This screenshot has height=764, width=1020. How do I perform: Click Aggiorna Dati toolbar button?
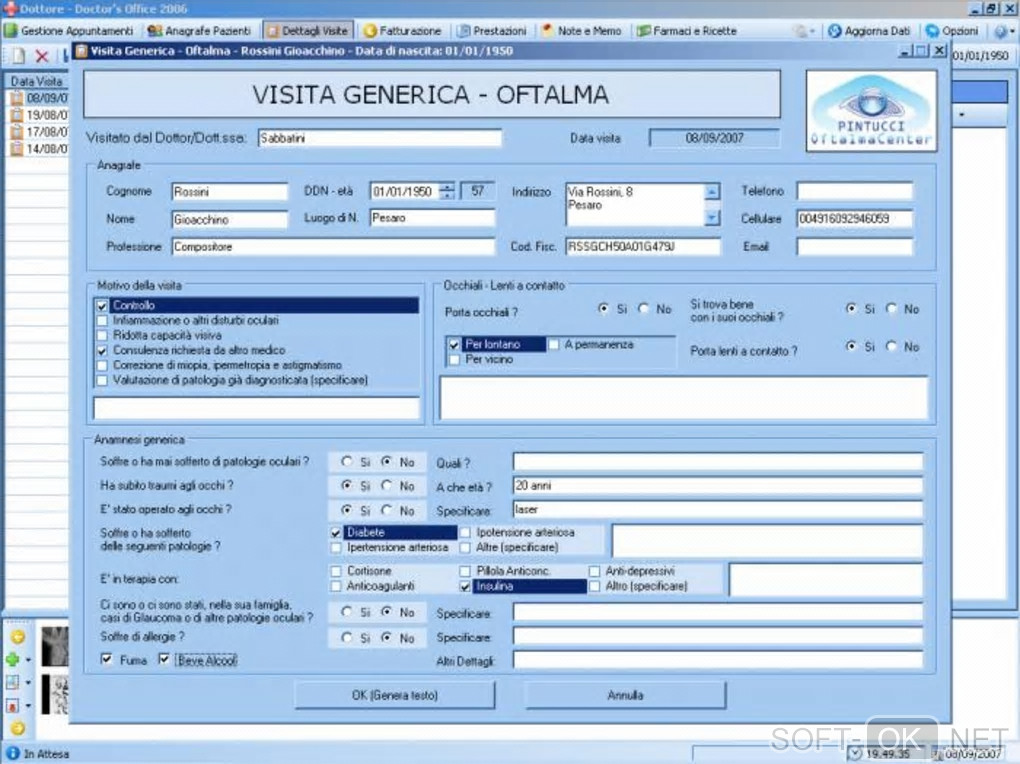(869, 31)
